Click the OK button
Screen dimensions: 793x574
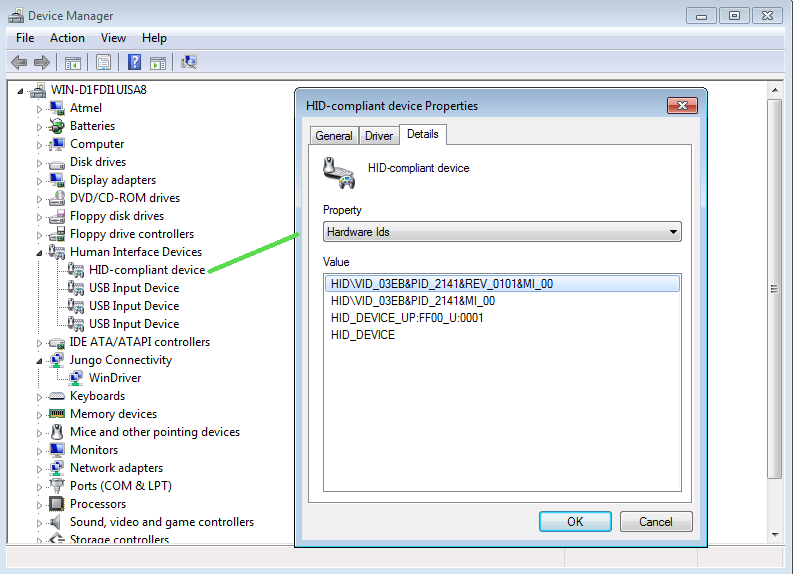(575, 521)
